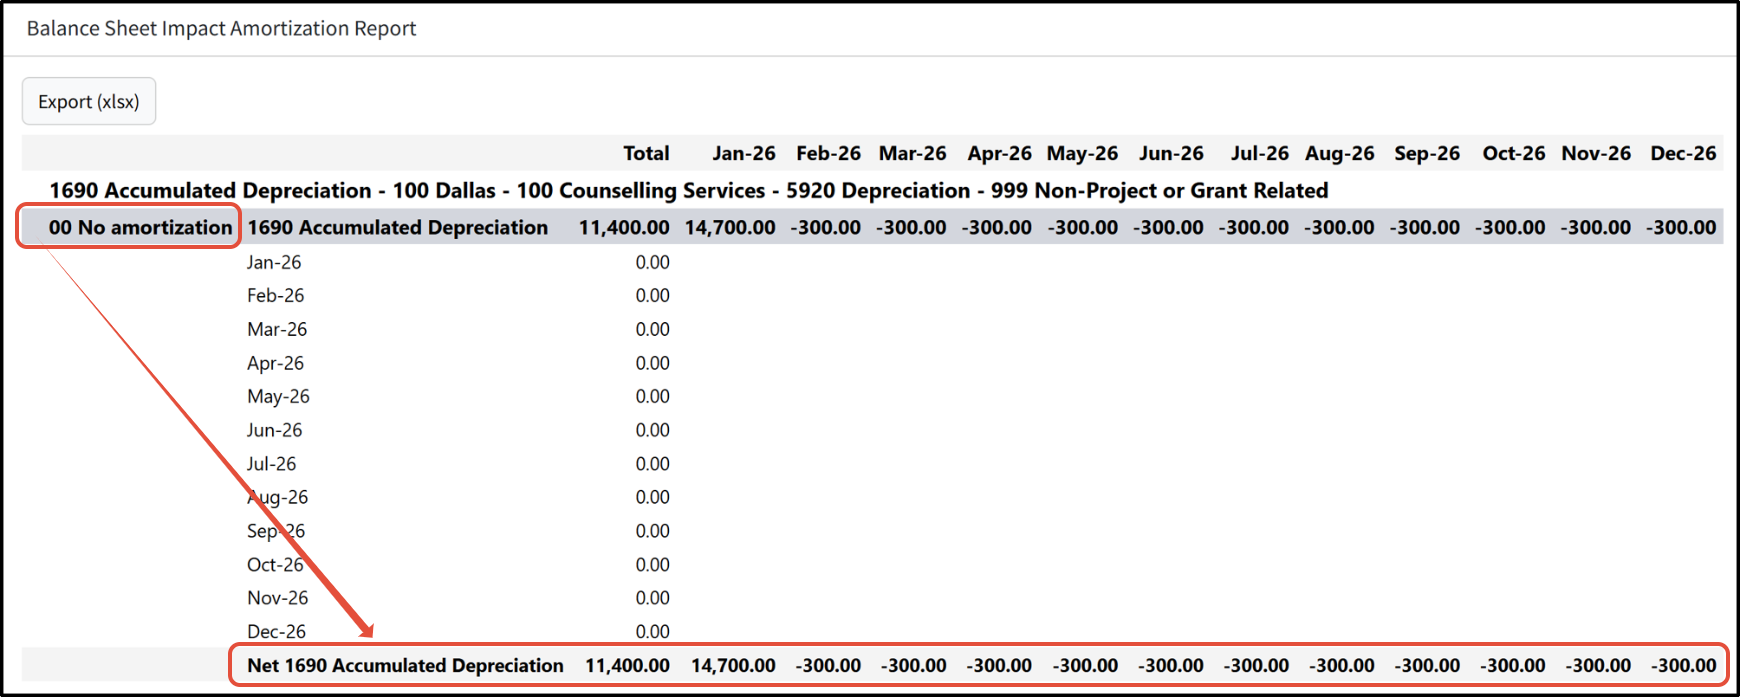Click the Apr-26 column header
1740x697 pixels.
click(999, 153)
